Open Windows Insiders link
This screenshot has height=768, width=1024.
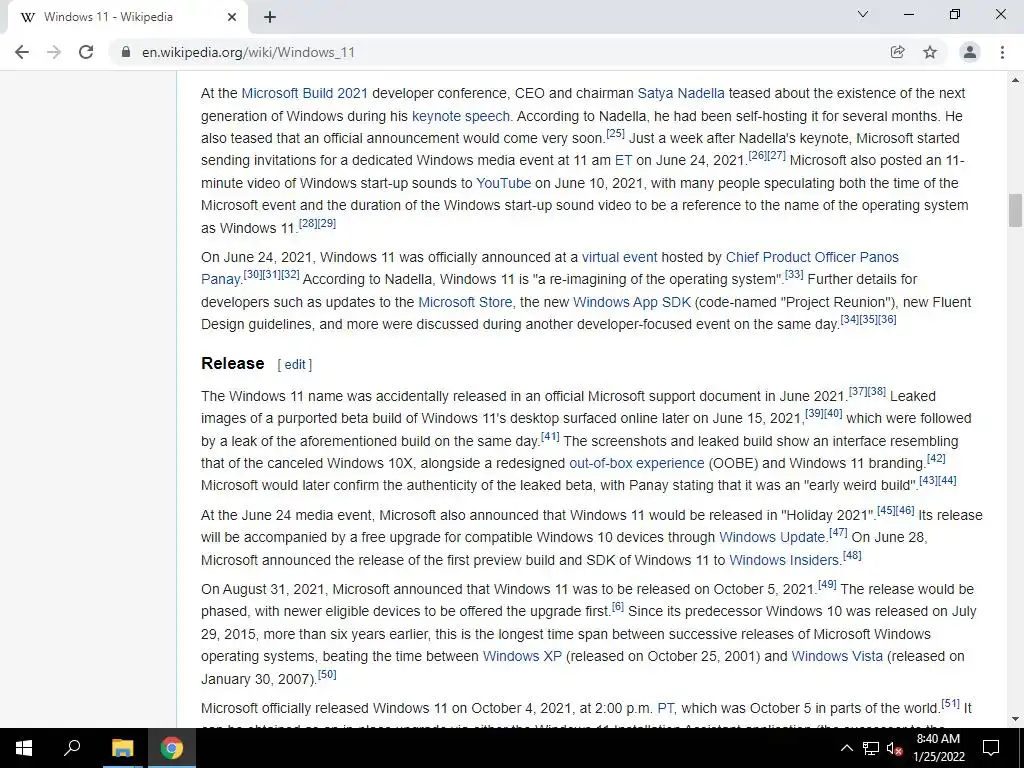coord(784,560)
